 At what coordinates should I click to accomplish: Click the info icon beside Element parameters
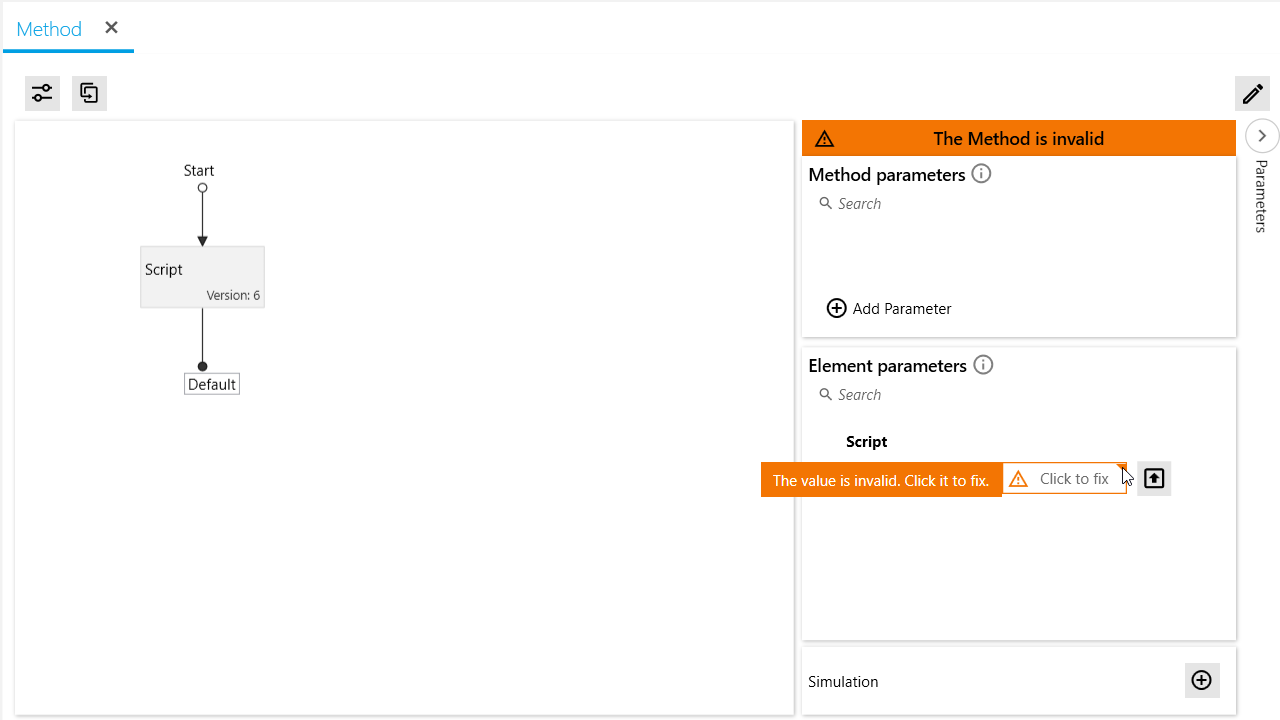point(983,365)
